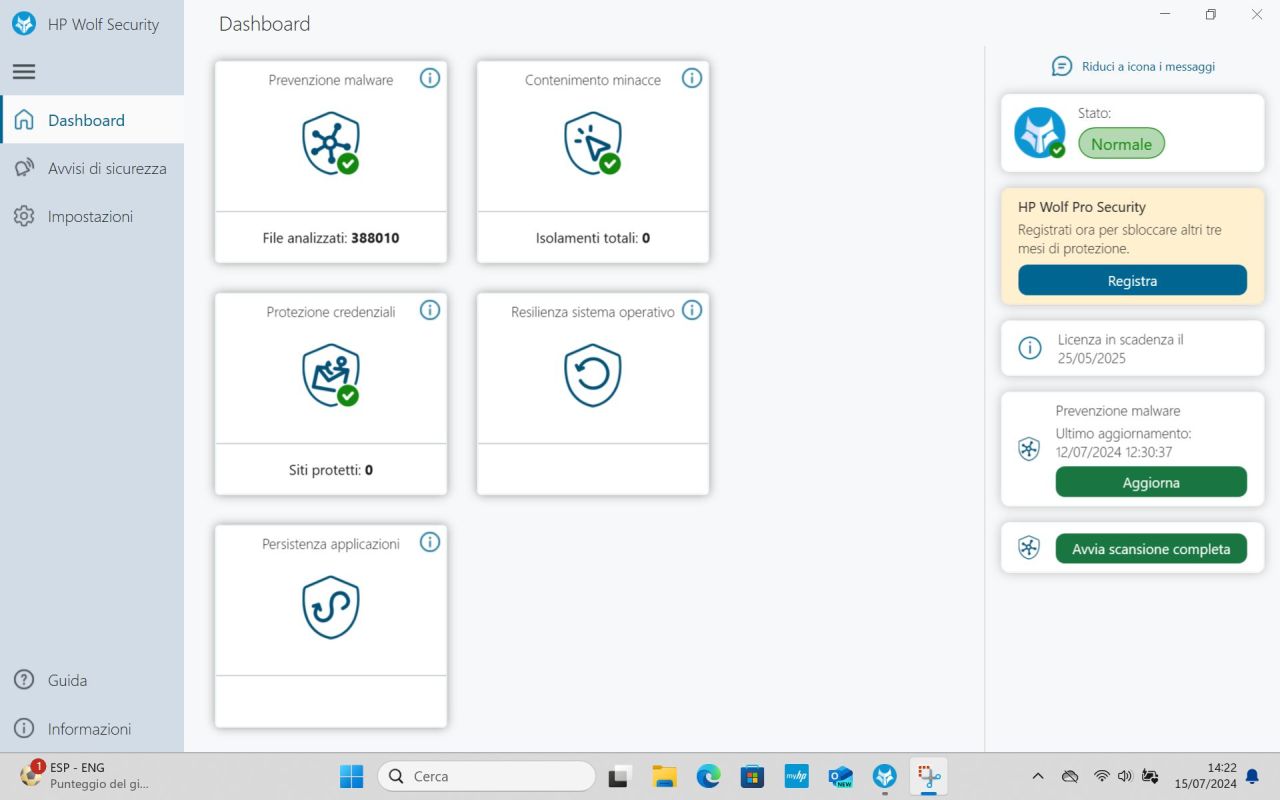Screen dimensions: 1280x800
Task: Show info for Resilienza sistema operativo
Action: (x=692, y=310)
